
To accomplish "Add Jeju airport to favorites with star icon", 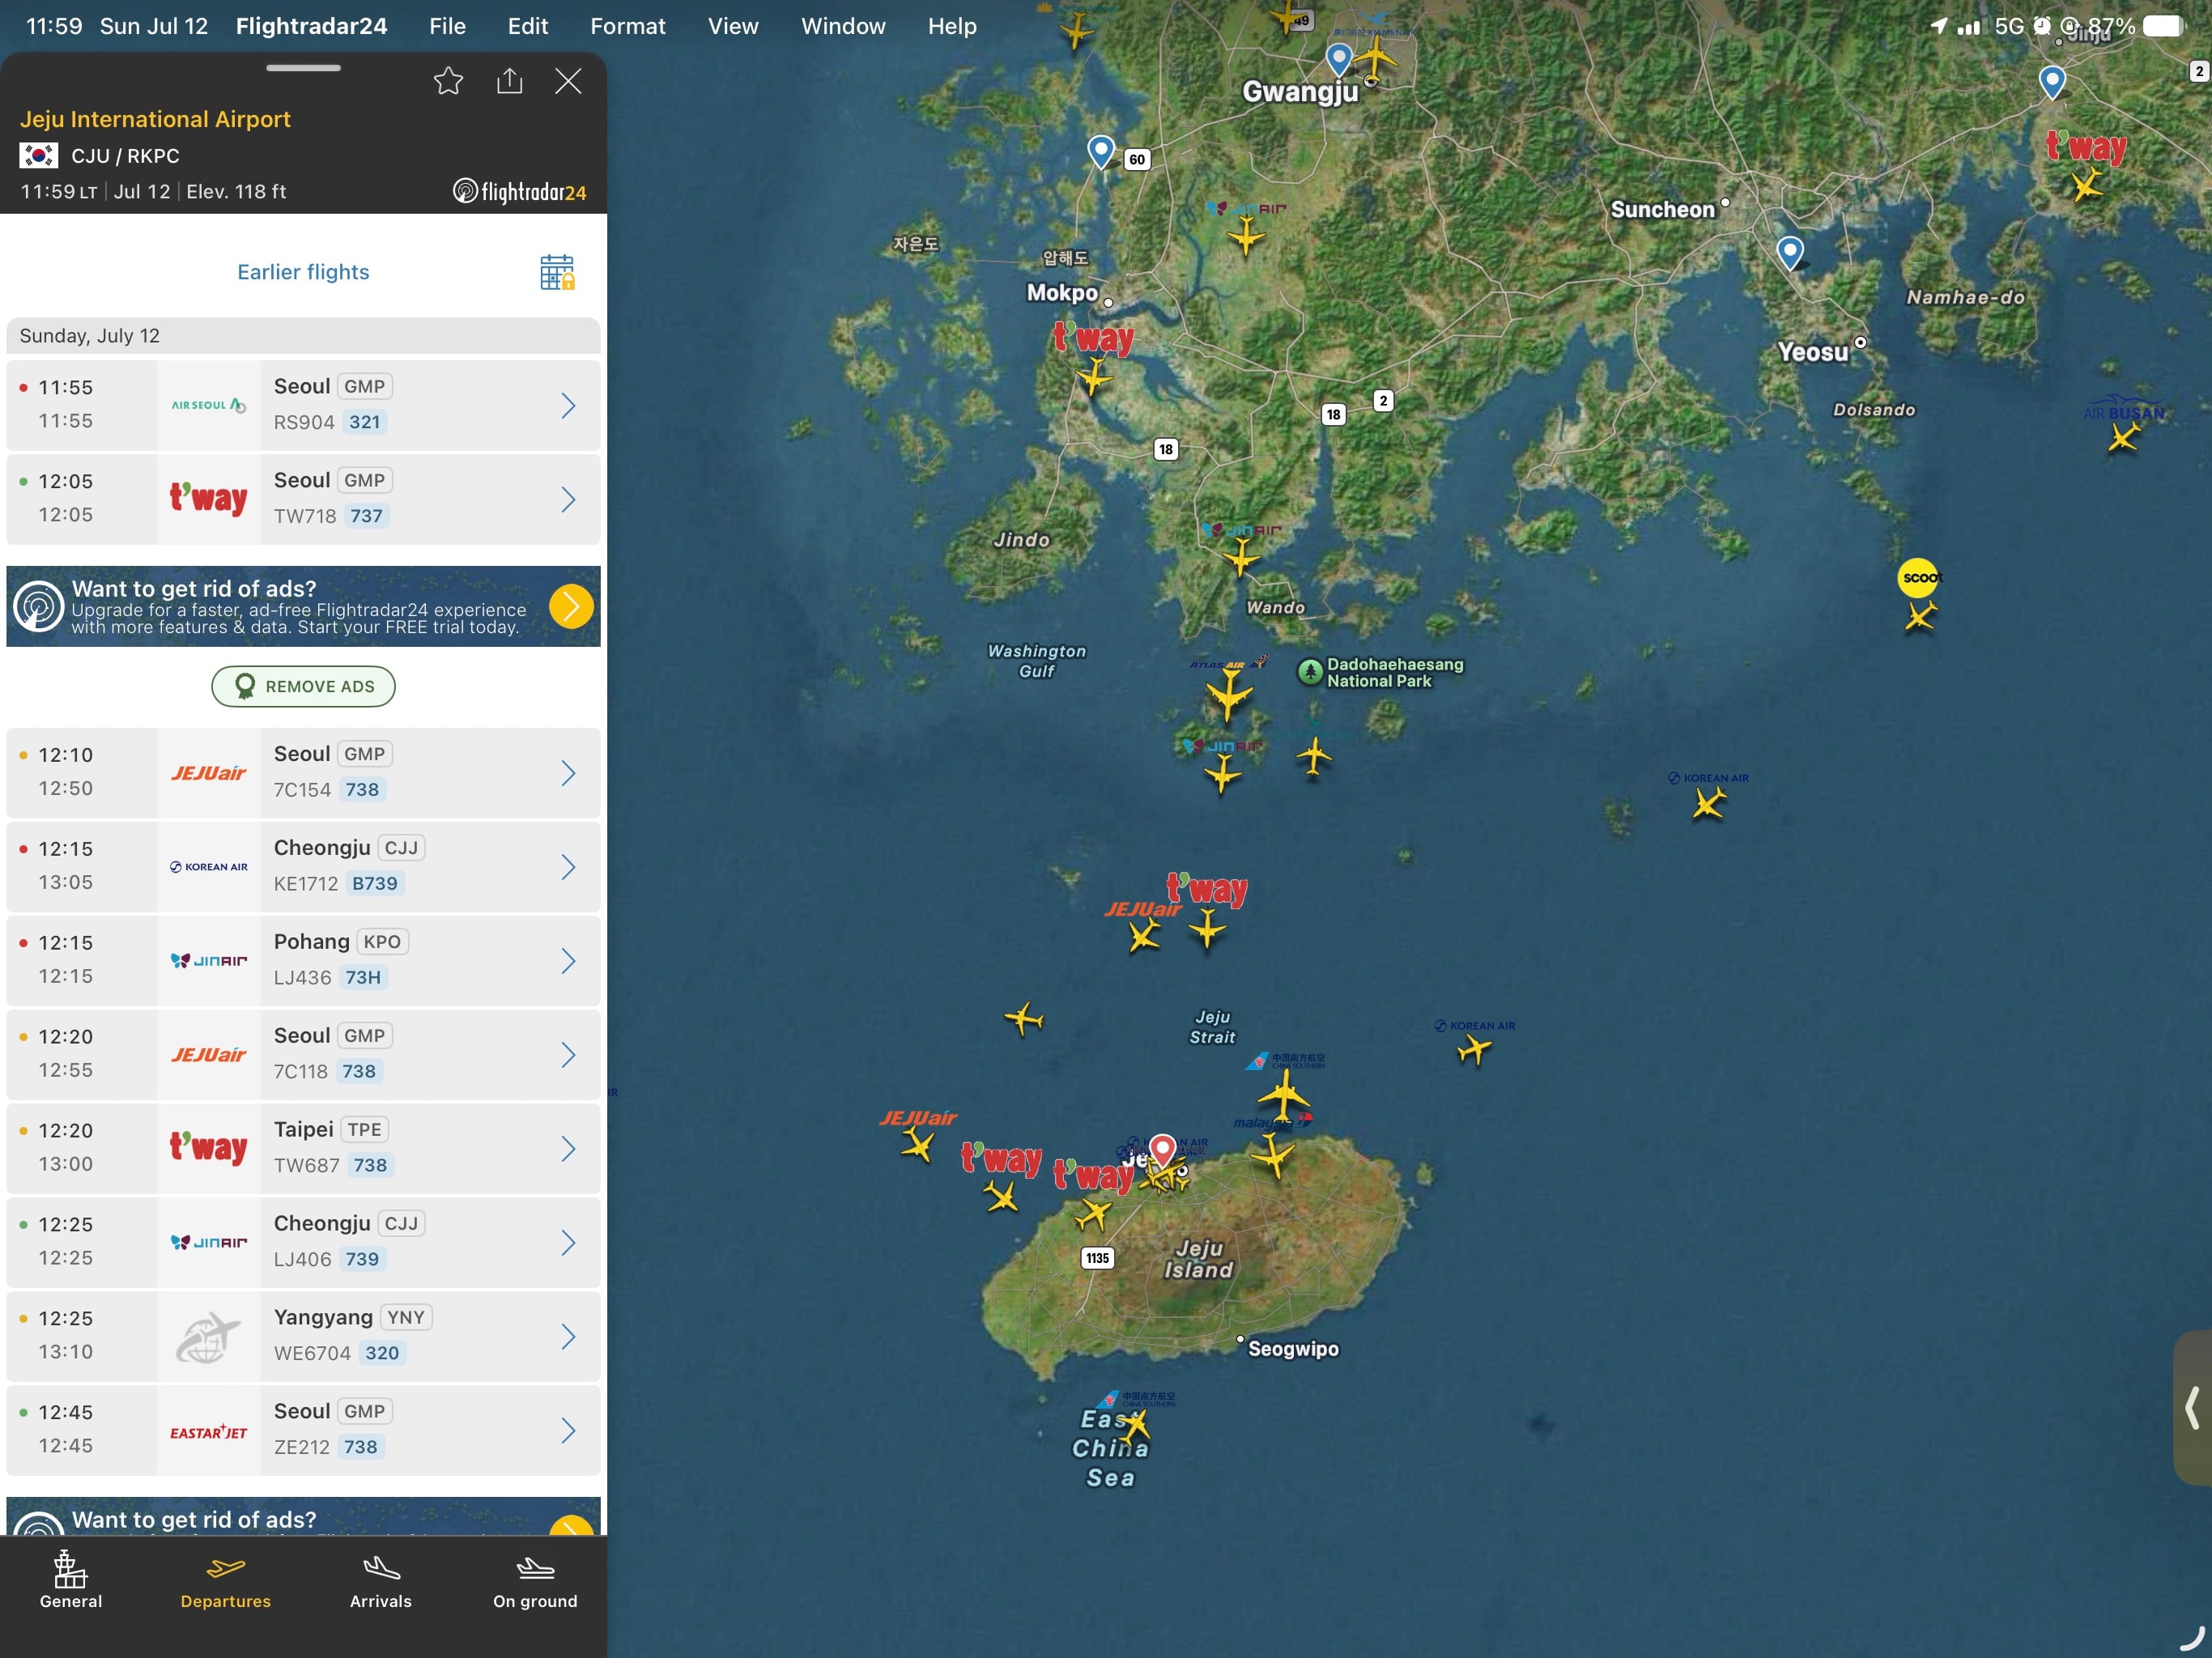I will click(448, 81).
